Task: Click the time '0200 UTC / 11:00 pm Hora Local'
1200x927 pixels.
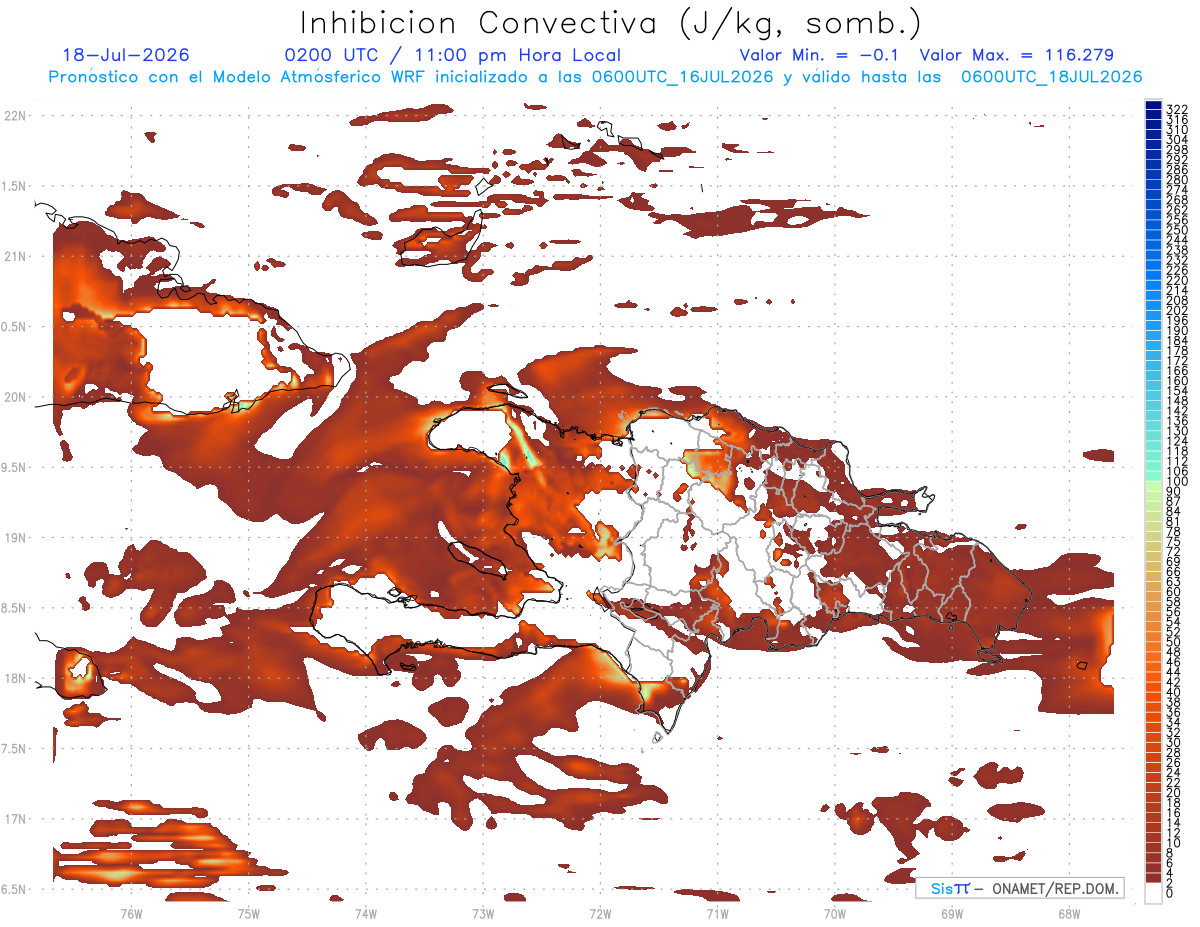Action: 453,56
